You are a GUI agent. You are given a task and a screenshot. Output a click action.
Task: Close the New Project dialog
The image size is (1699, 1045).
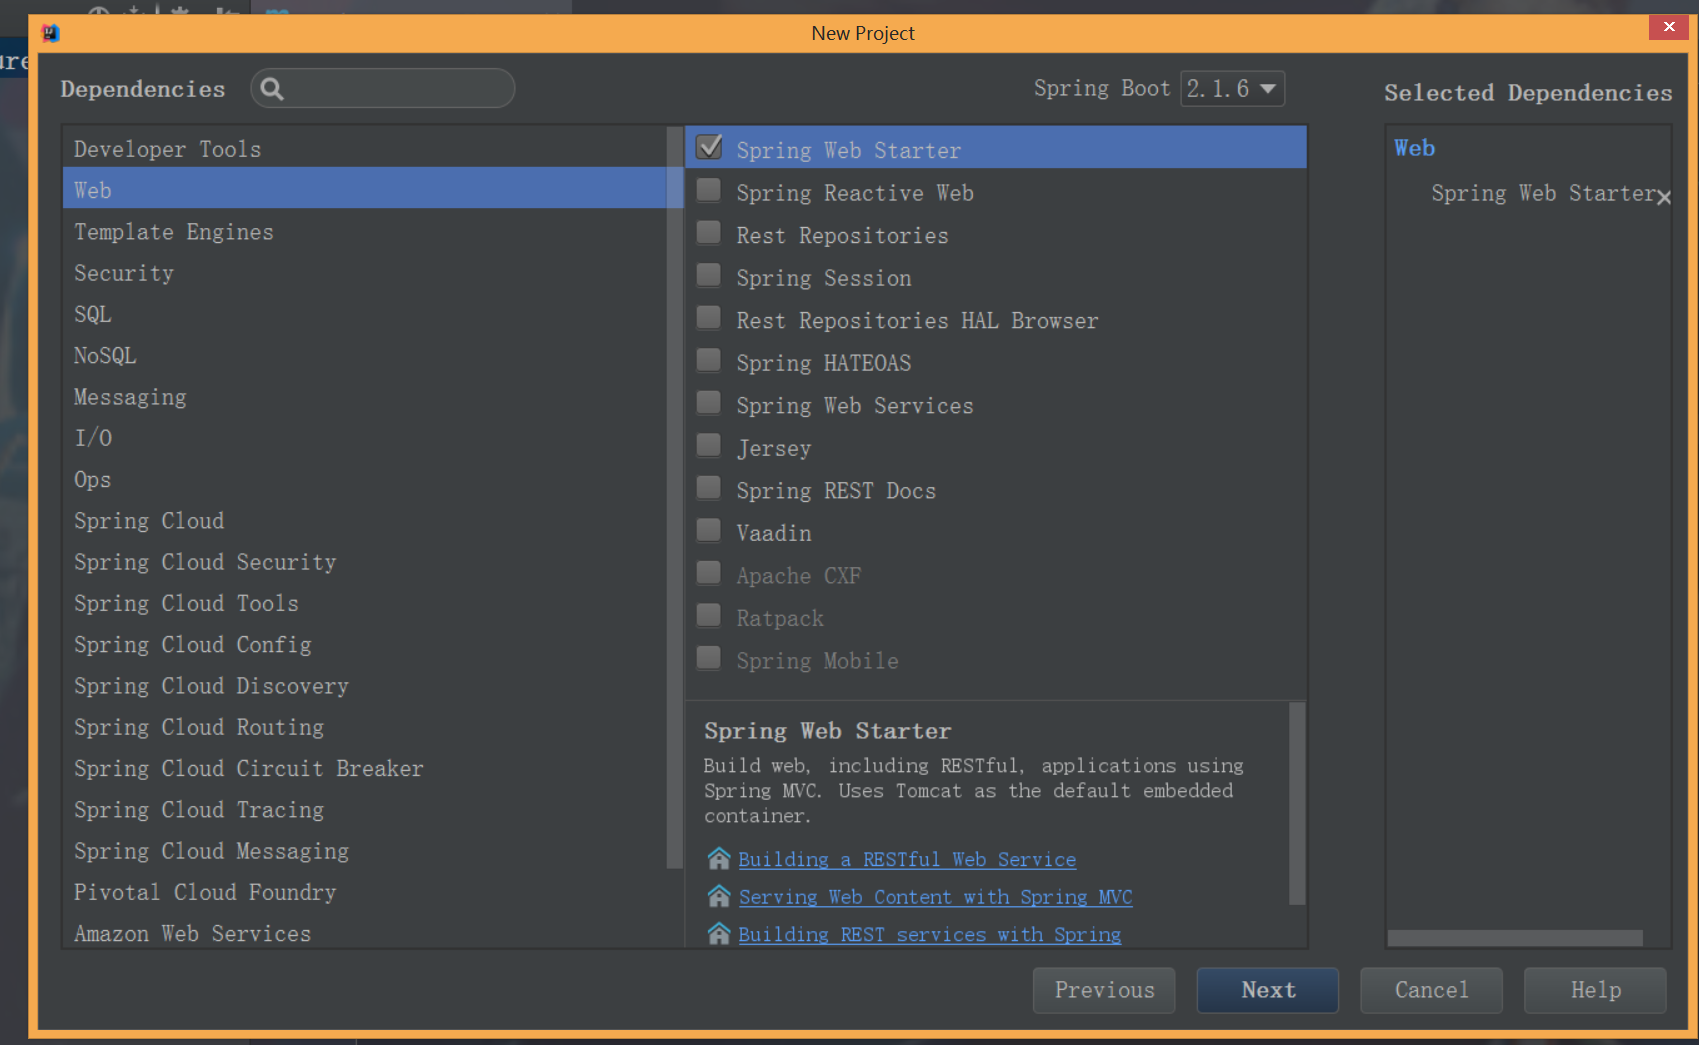coord(1669,27)
